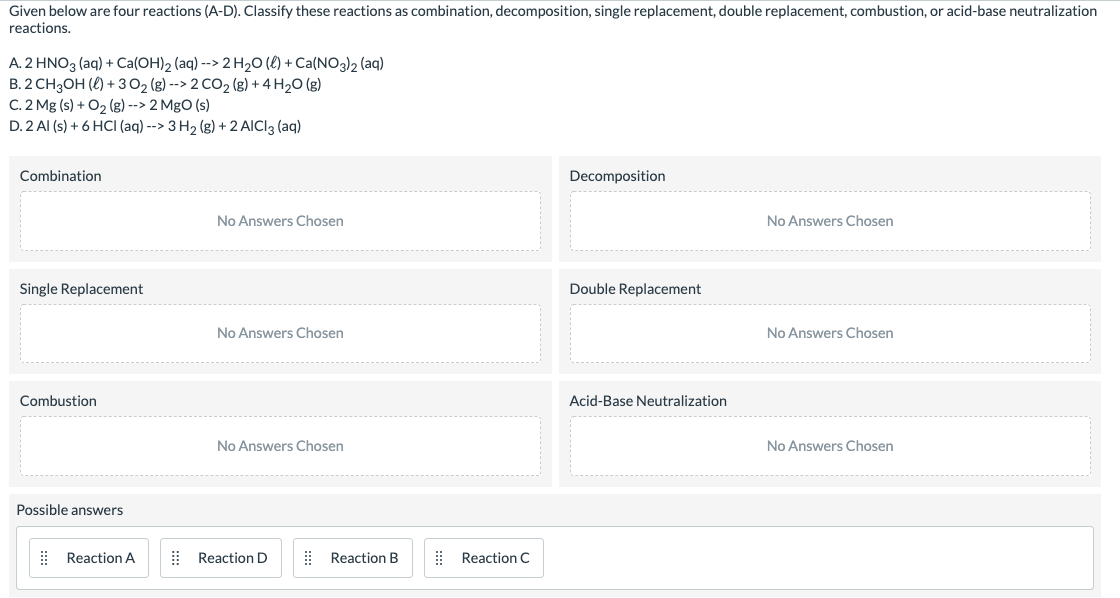Click the Acid-Base Neutralization heading
1120x598 pixels.
point(648,401)
